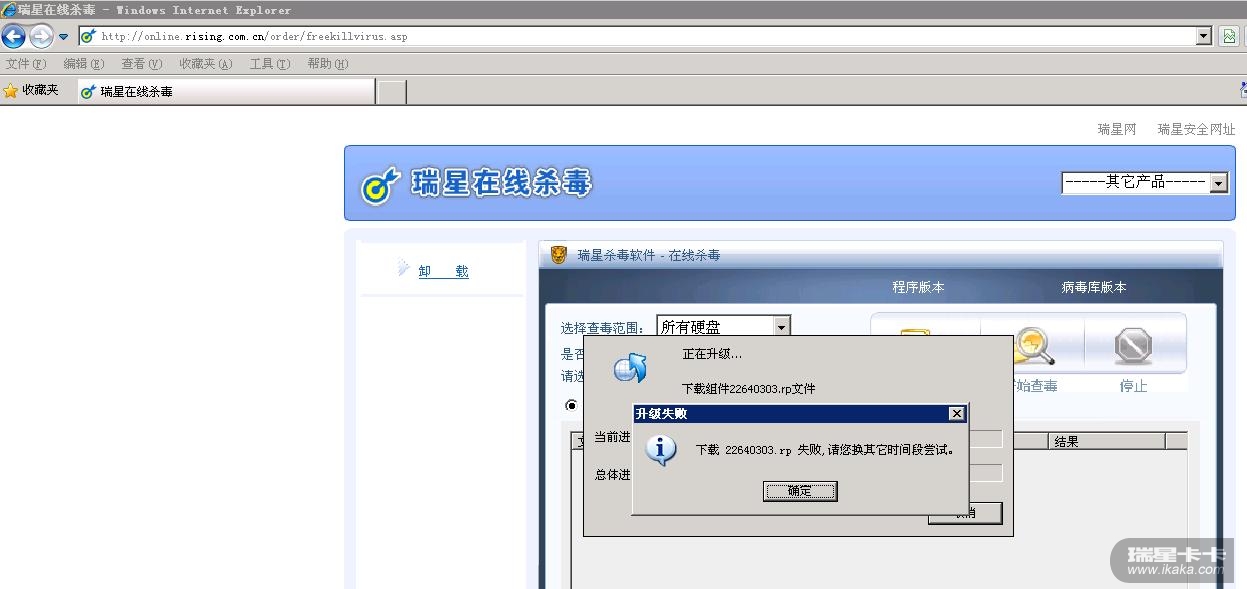Open the 收藏夹(A) menu
The width and height of the screenshot is (1247, 589).
tap(206, 64)
